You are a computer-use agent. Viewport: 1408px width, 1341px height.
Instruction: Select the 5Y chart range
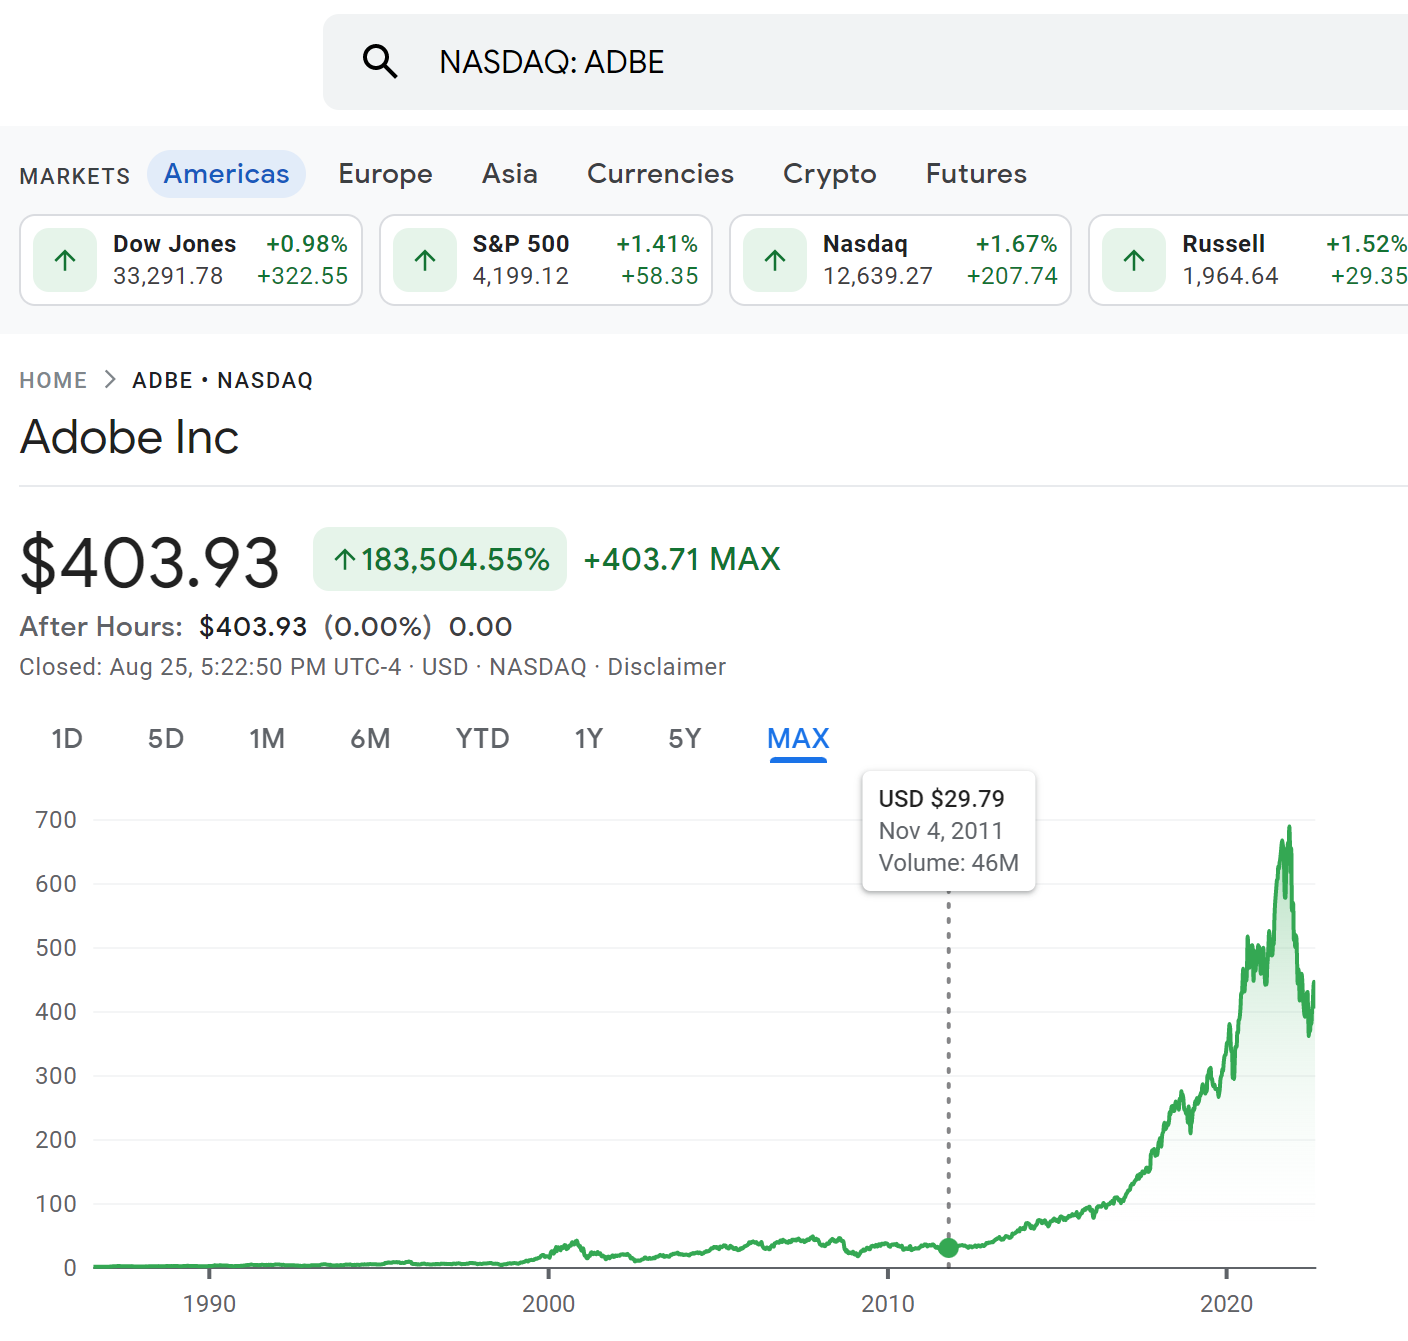coord(684,739)
